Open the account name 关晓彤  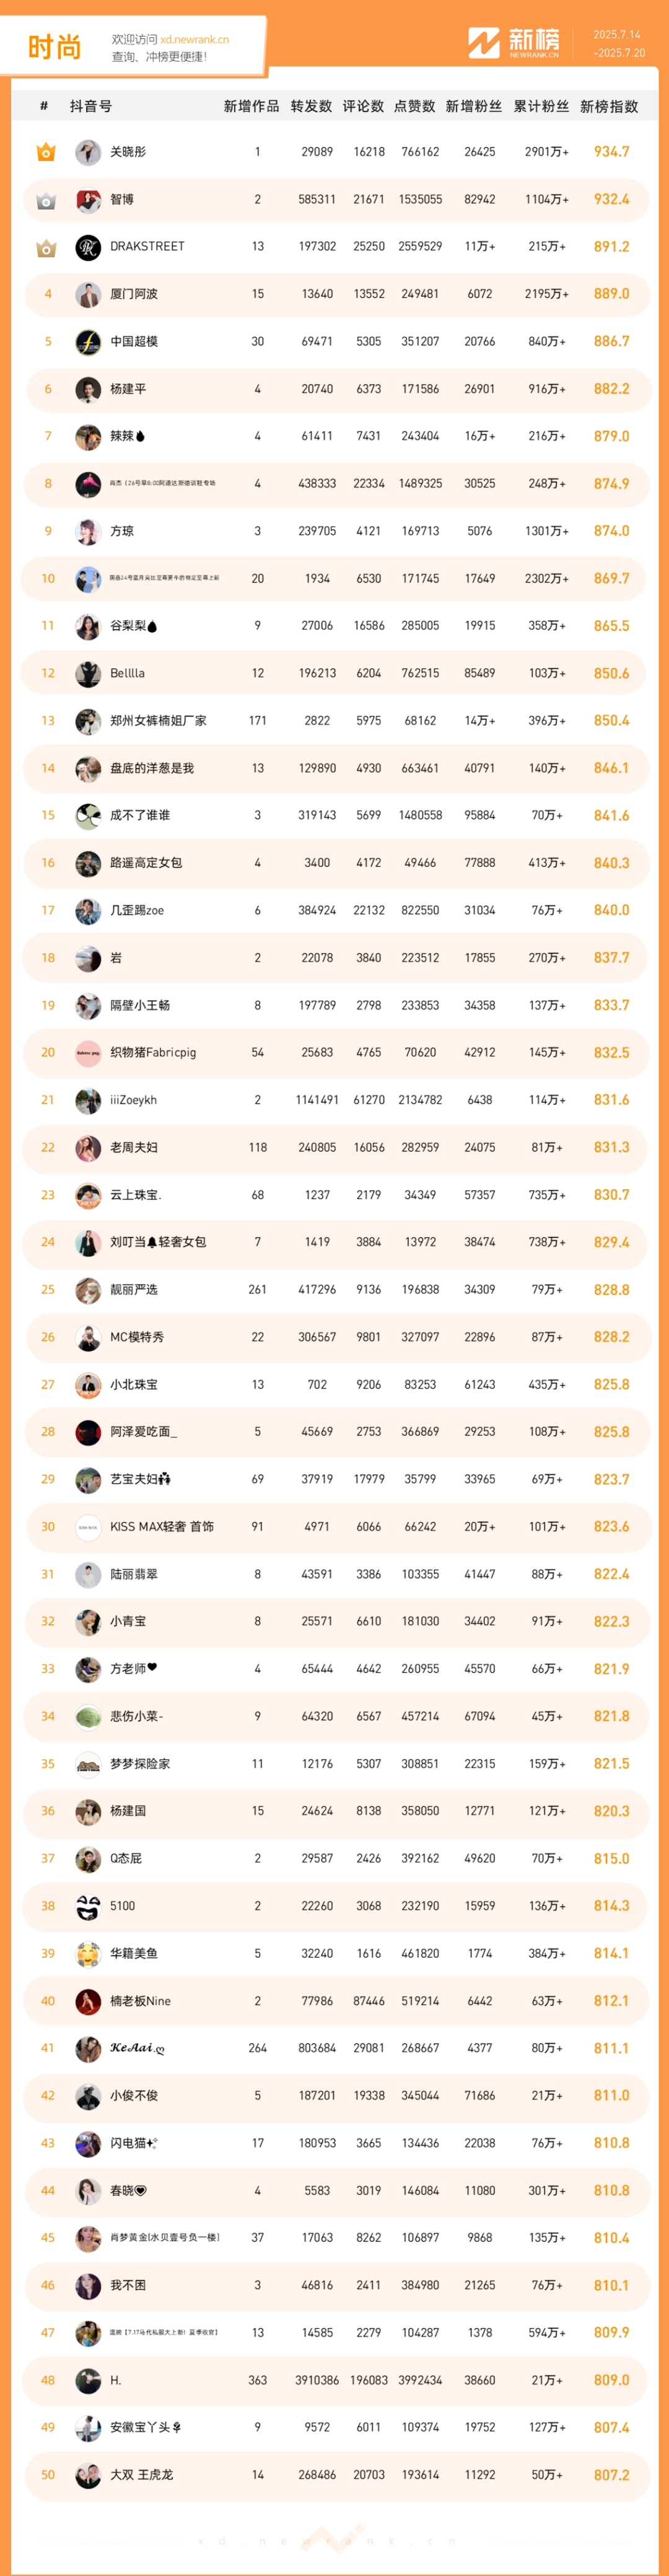coord(128,152)
